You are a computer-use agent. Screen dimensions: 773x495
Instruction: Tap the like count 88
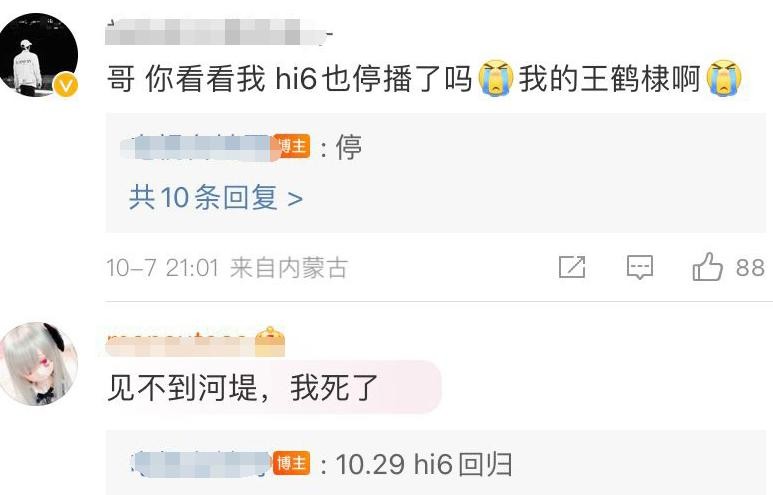coord(750,268)
